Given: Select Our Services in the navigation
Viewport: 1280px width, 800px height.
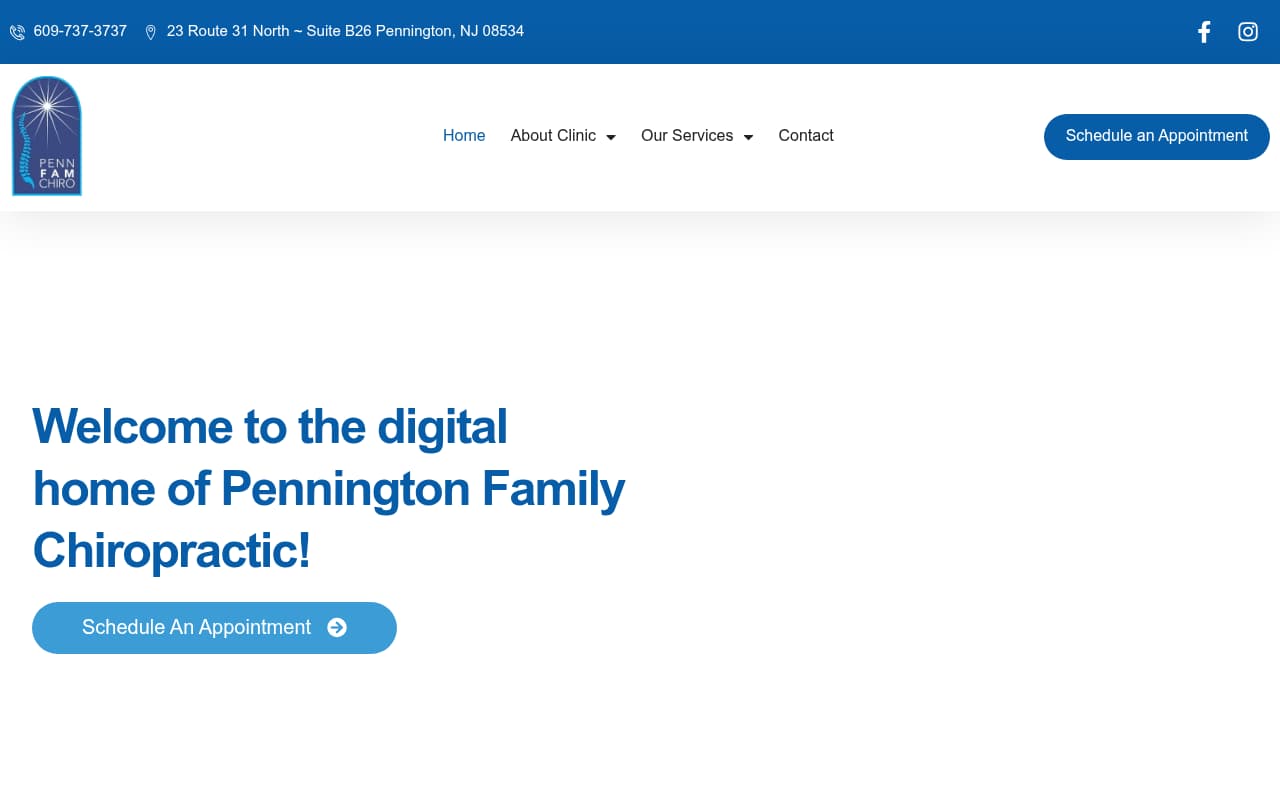Looking at the screenshot, I should point(687,135).
